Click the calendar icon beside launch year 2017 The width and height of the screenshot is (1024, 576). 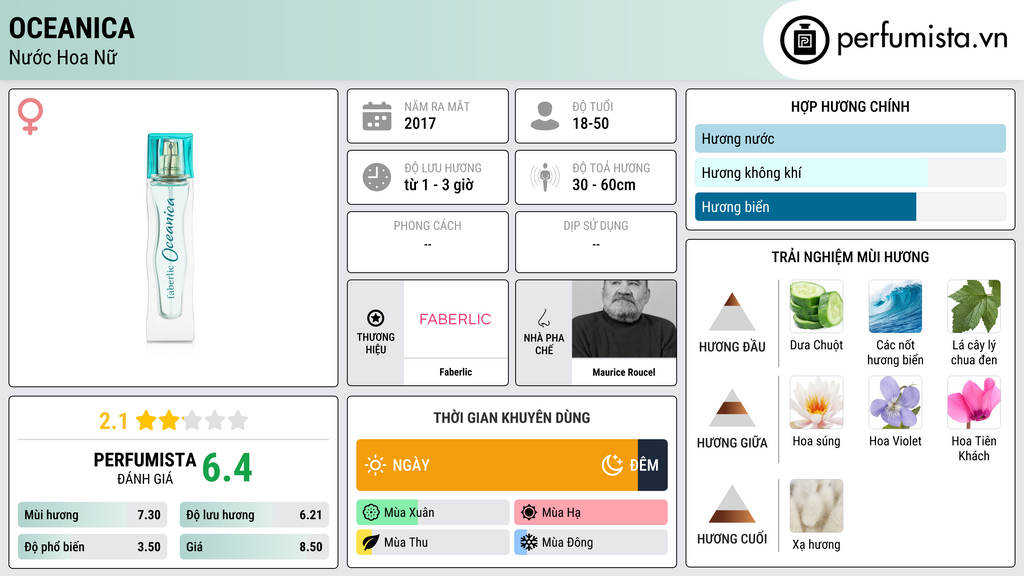coord(377,116)
